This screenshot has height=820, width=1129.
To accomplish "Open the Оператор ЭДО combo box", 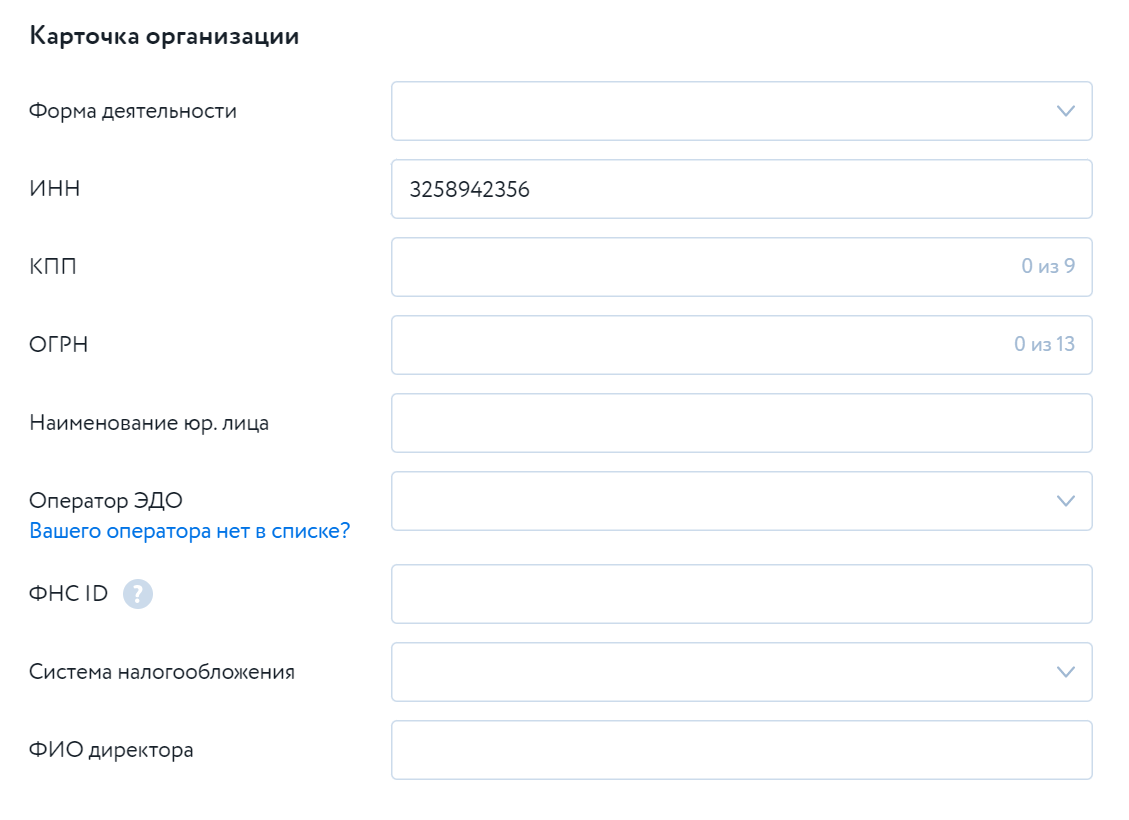I will tap(720, 501).
